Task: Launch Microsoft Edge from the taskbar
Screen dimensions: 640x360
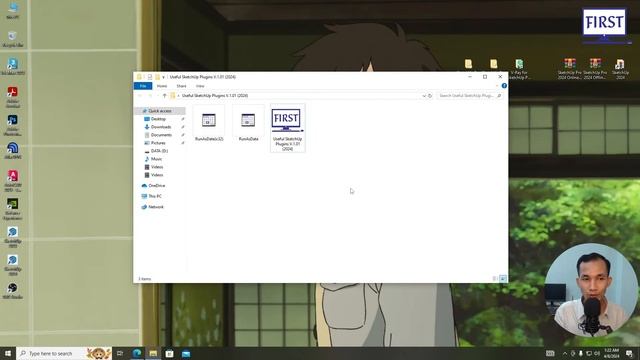Action: click(x=137, y=353)
